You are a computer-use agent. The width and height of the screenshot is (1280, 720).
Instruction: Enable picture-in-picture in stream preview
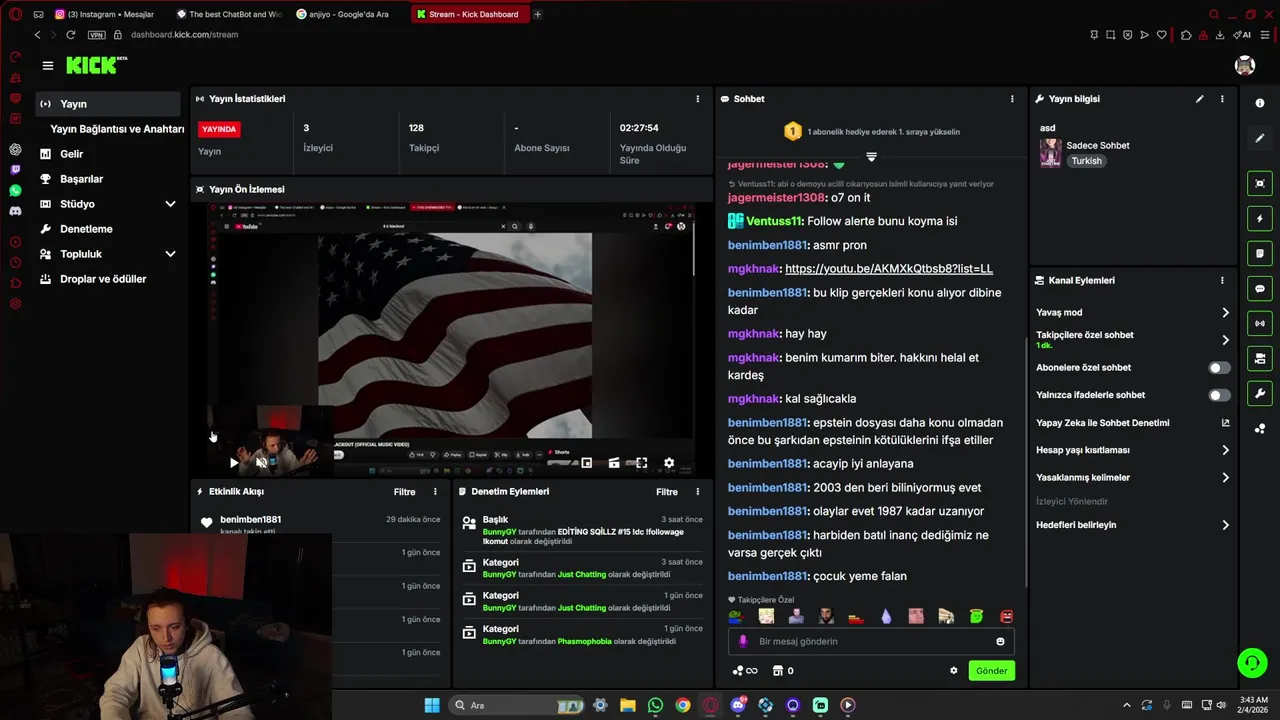pos(586,463)
